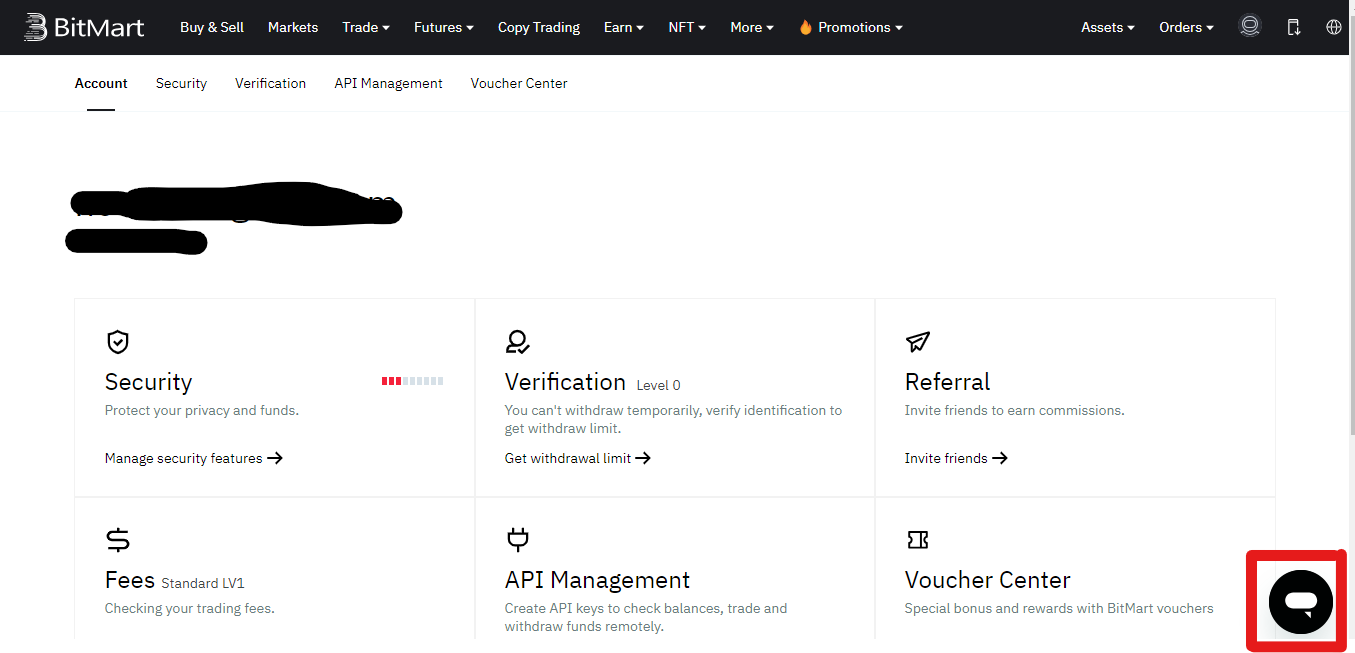The width and height of the screenshot is (1355, 653).
Task: Switch to the API Management tab
Action: pos(388,83)
